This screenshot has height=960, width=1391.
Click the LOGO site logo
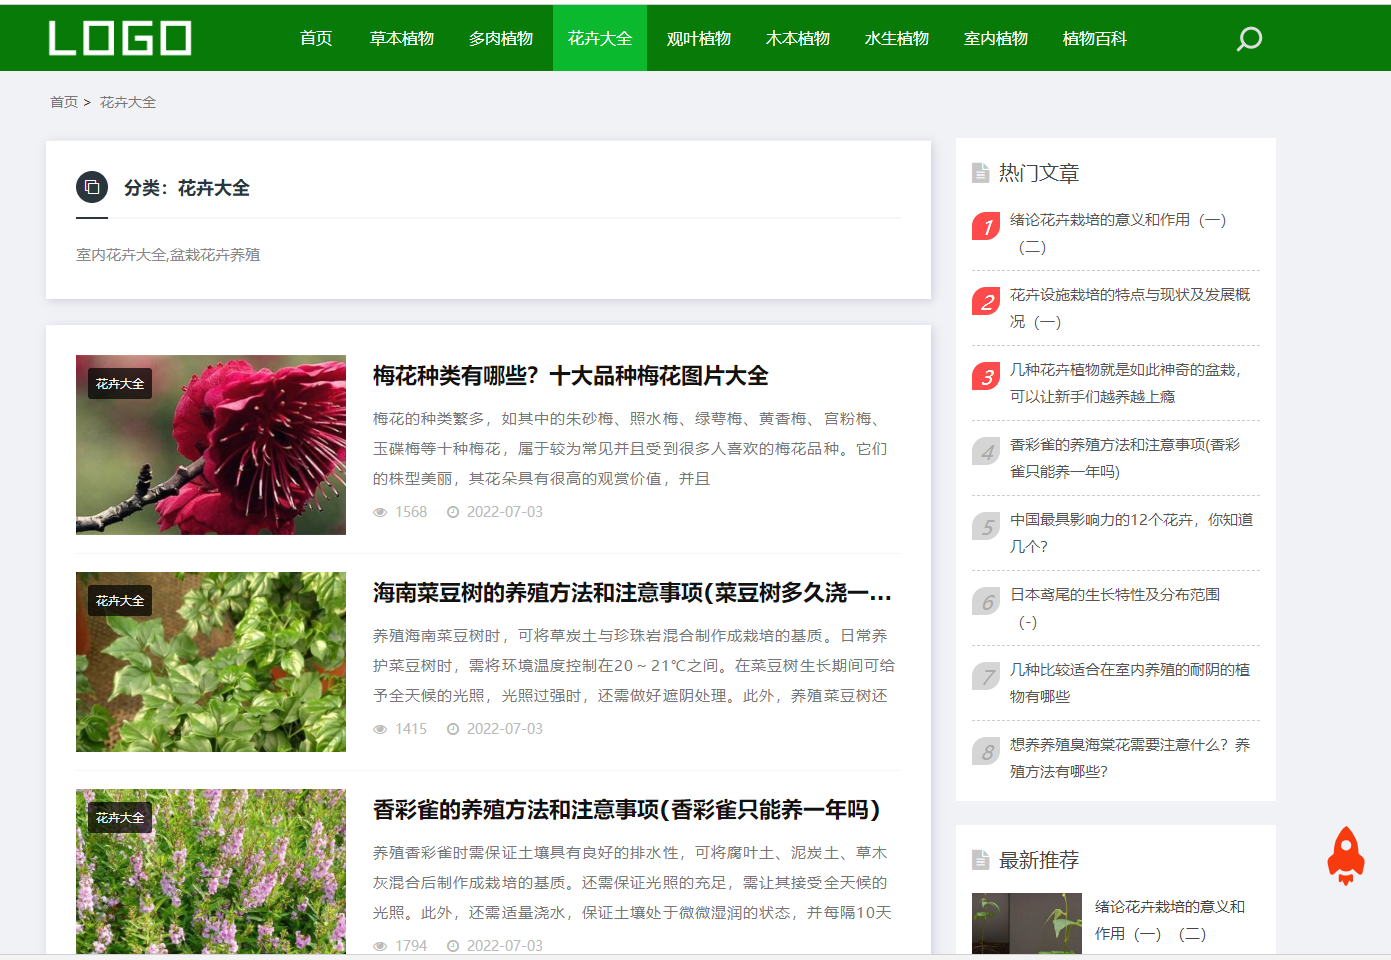(x=120, y=38)
